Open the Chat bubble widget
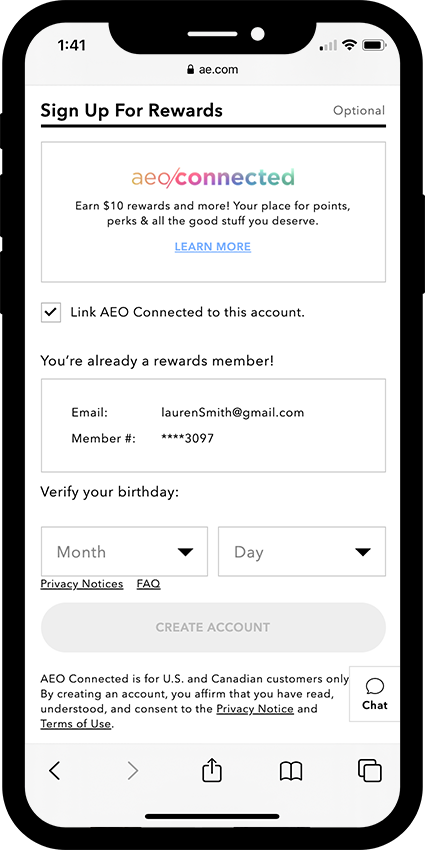425x850 pixels. coord(375,694)
